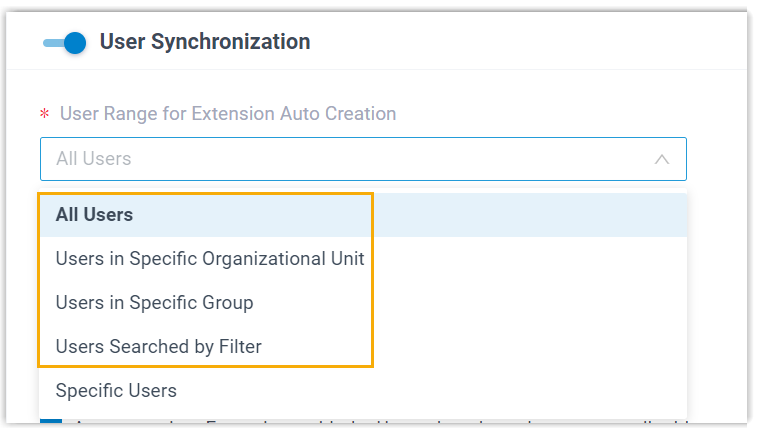Click the All Users placeholder text in the field
The width and height of the screenshot is (759, 435).
(x=94, y=159)
